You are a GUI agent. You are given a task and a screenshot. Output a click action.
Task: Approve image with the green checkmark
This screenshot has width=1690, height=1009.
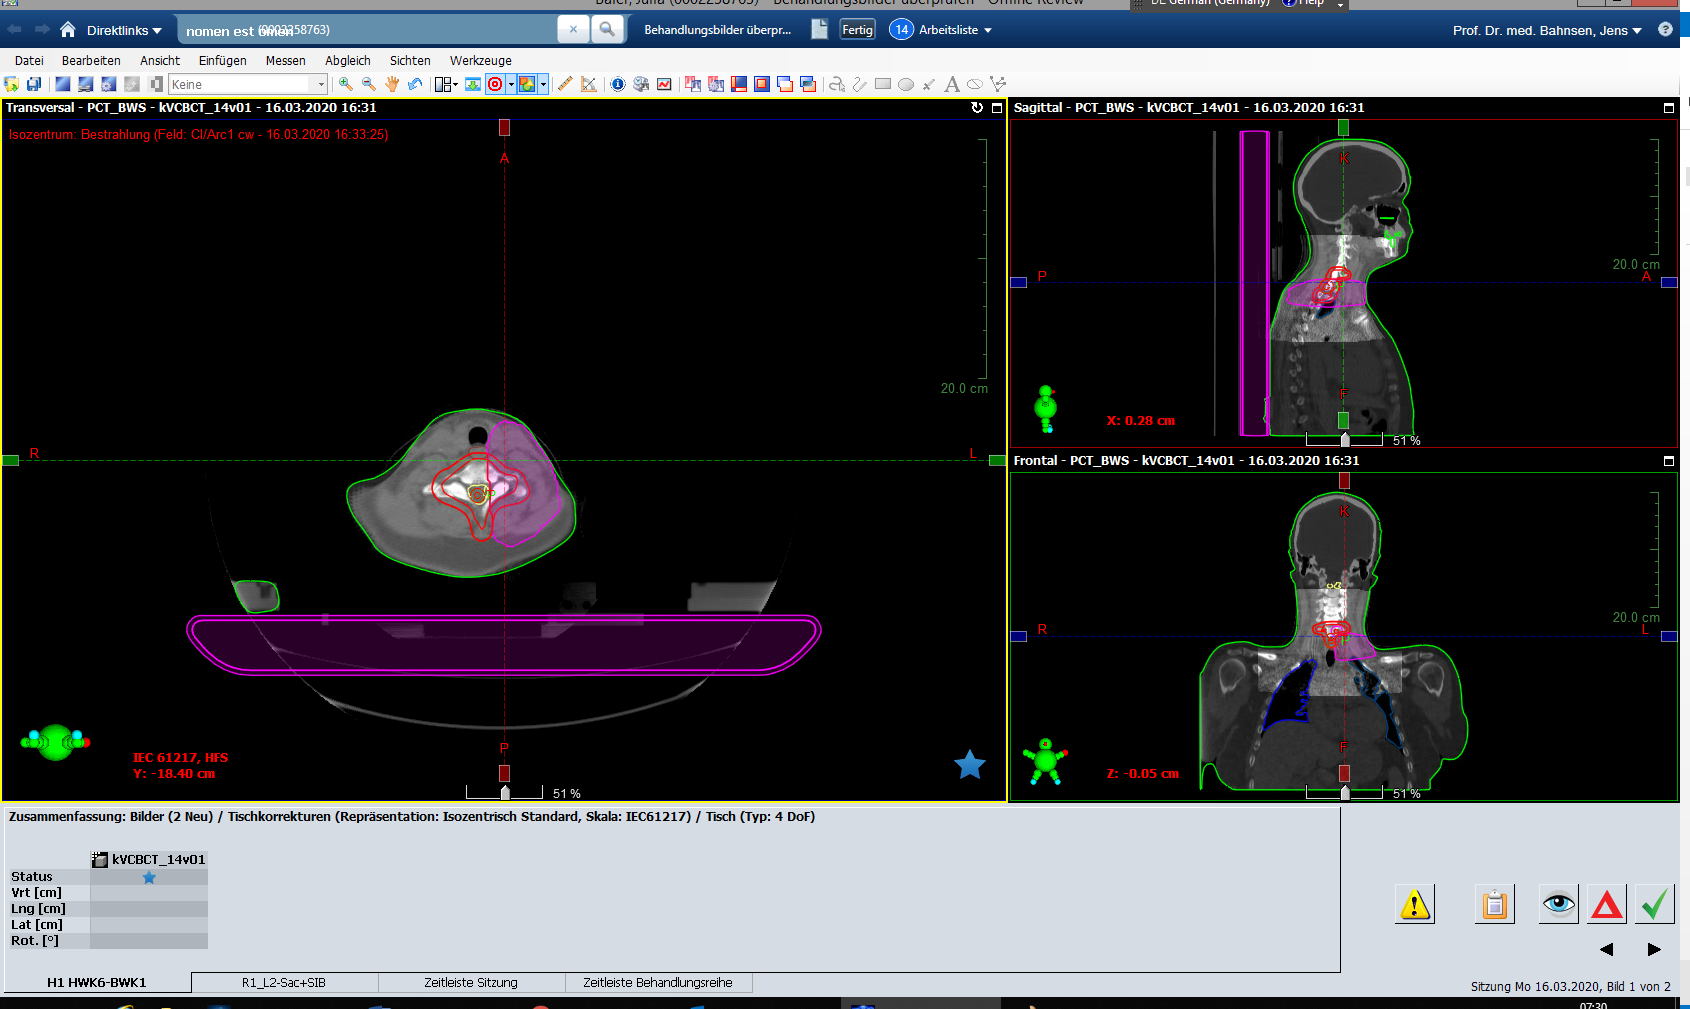click(1655, 905)
